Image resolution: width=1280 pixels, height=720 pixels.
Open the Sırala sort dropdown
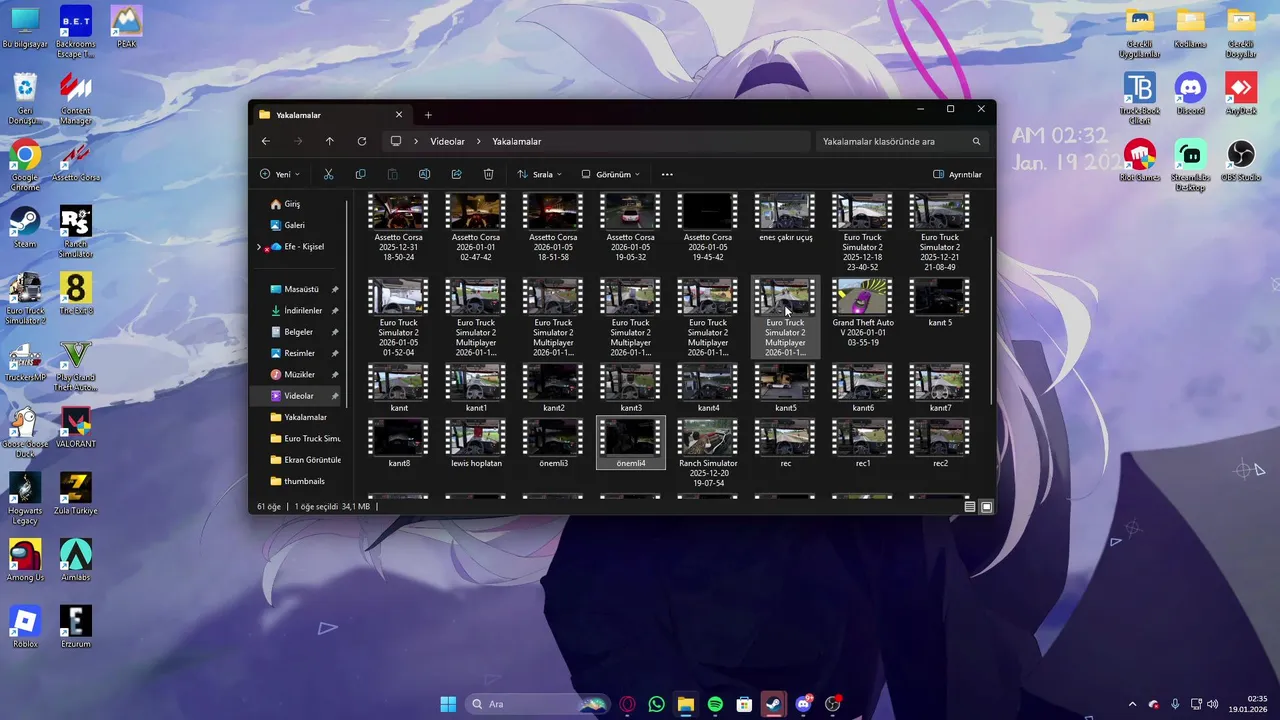(x=539, y=174)
